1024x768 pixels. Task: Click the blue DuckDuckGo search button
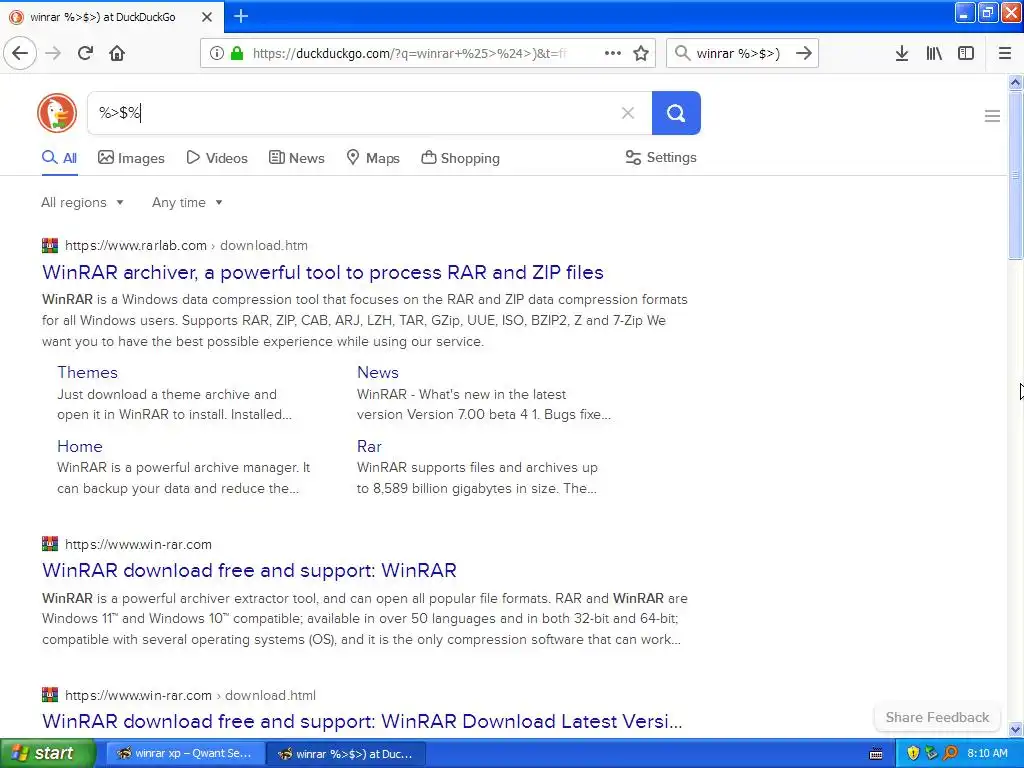[x=676, y=113]
